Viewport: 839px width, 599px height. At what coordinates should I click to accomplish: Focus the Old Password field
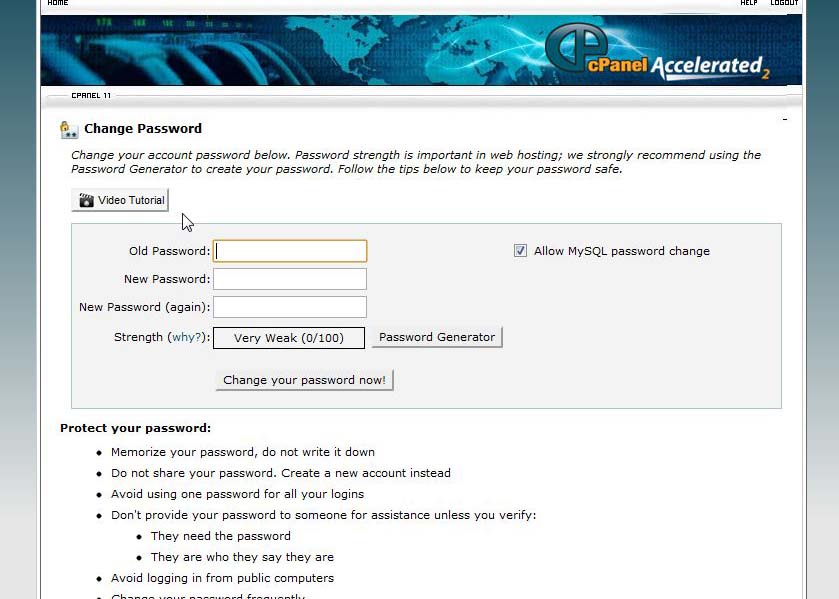click(290, 251)
